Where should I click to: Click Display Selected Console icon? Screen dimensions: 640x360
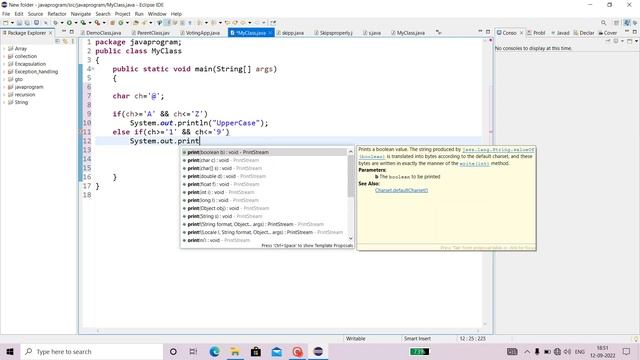[616, 41]
